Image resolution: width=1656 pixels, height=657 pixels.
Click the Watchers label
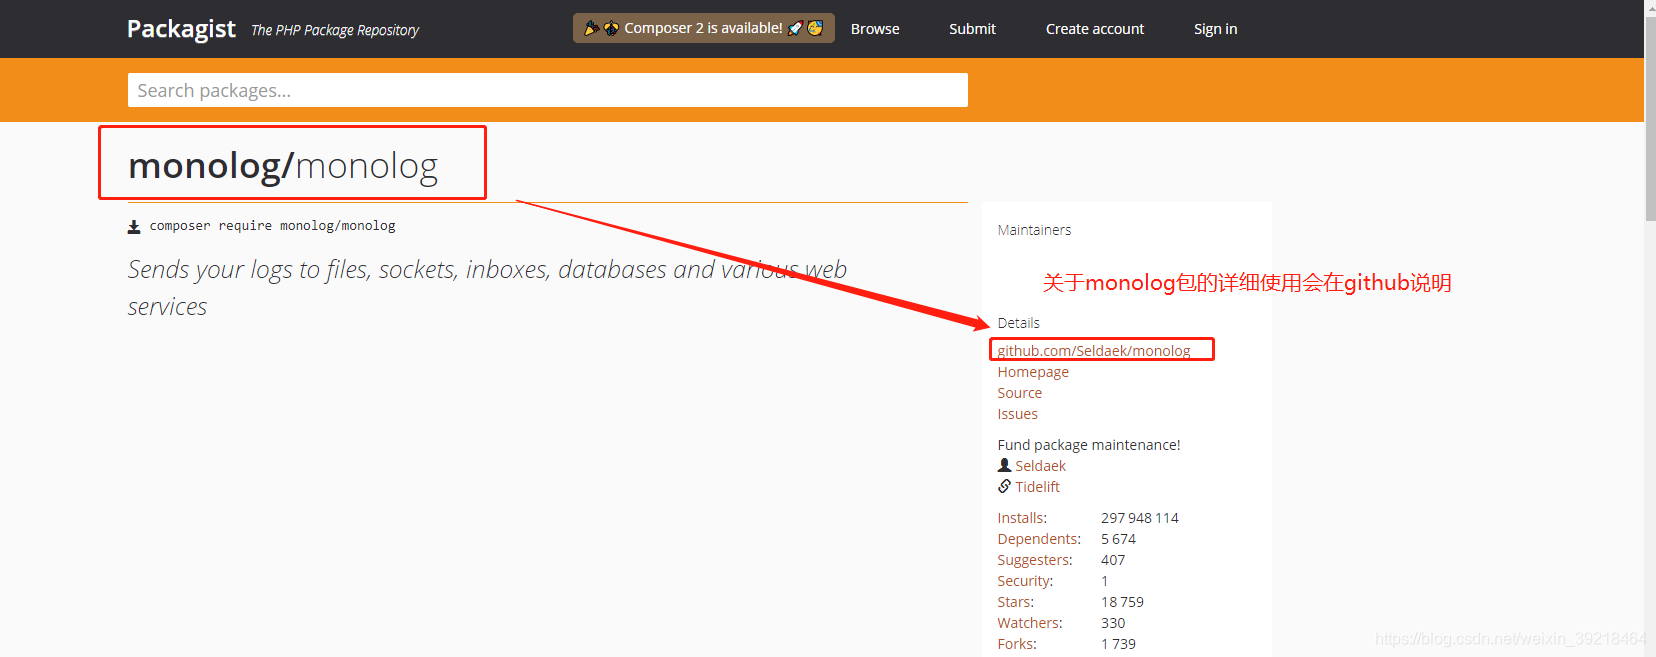(1030, 623)
